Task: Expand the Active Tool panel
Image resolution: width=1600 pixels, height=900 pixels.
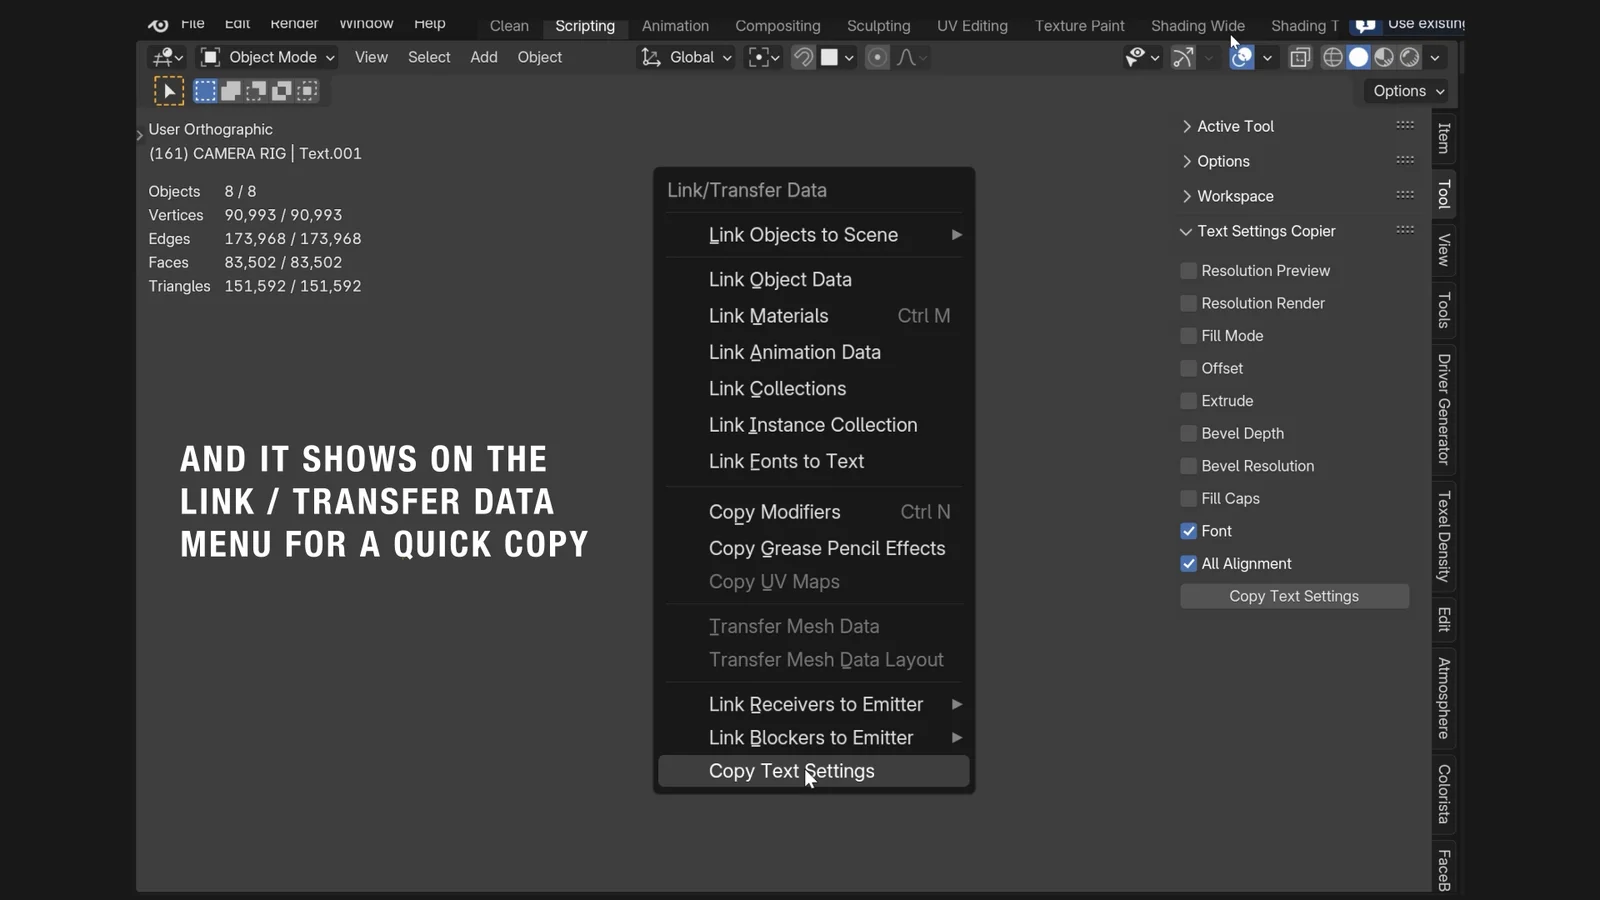Action: pyautogui.click(x=1235, y=126)
